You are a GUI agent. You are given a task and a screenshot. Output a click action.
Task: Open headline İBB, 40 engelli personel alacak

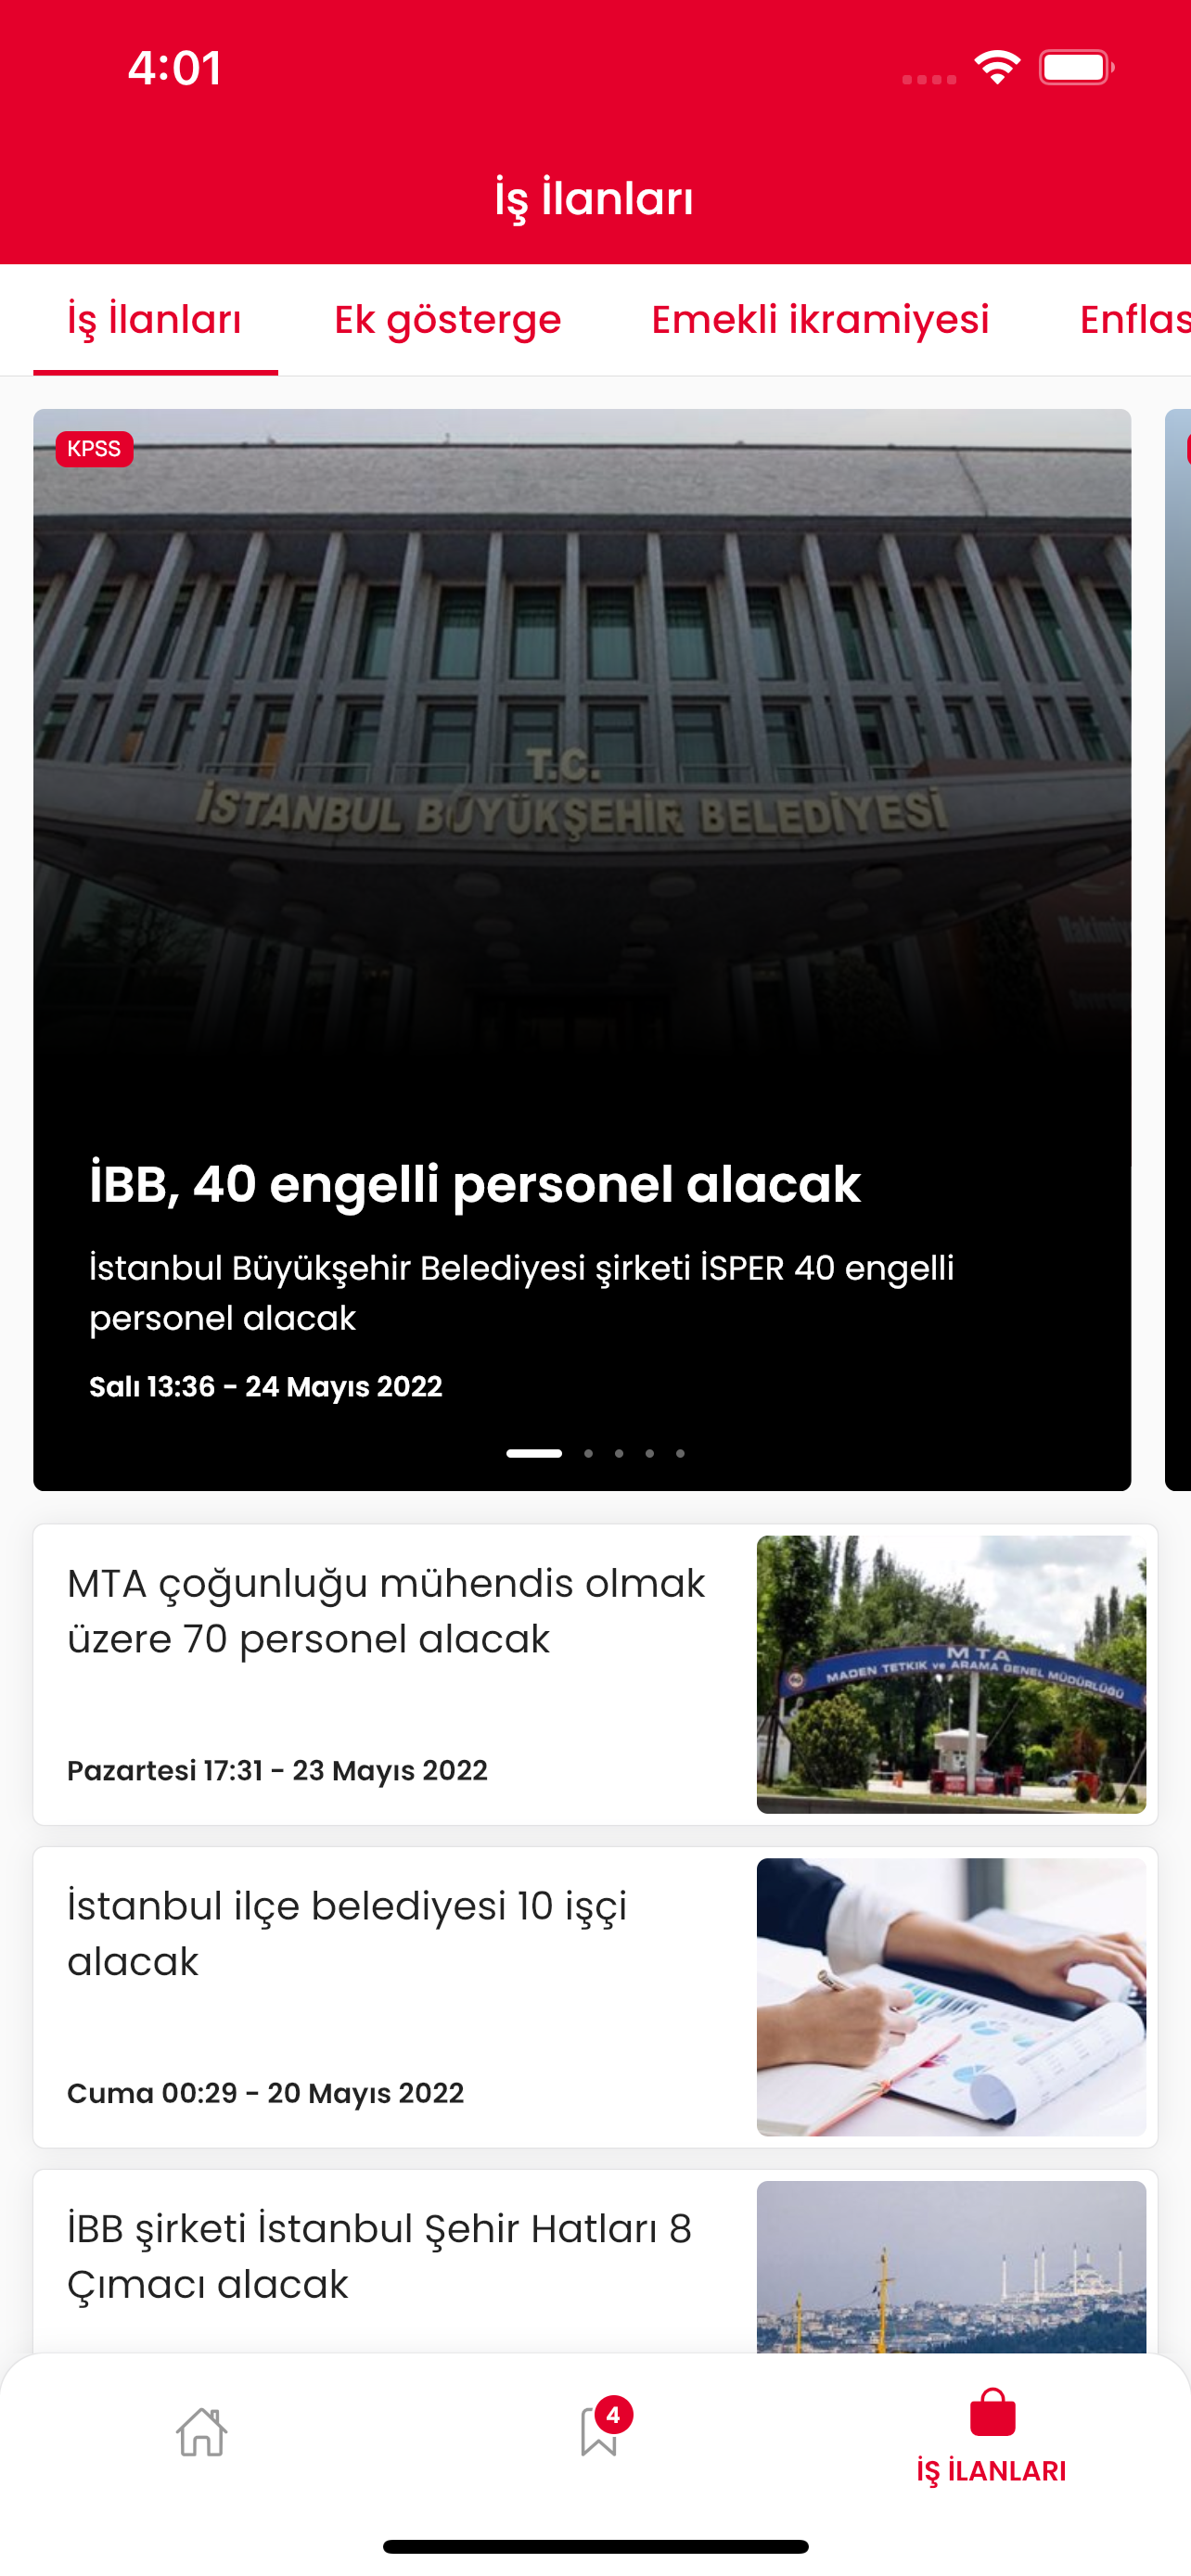pyautogui.click(x=475, y=1184)
